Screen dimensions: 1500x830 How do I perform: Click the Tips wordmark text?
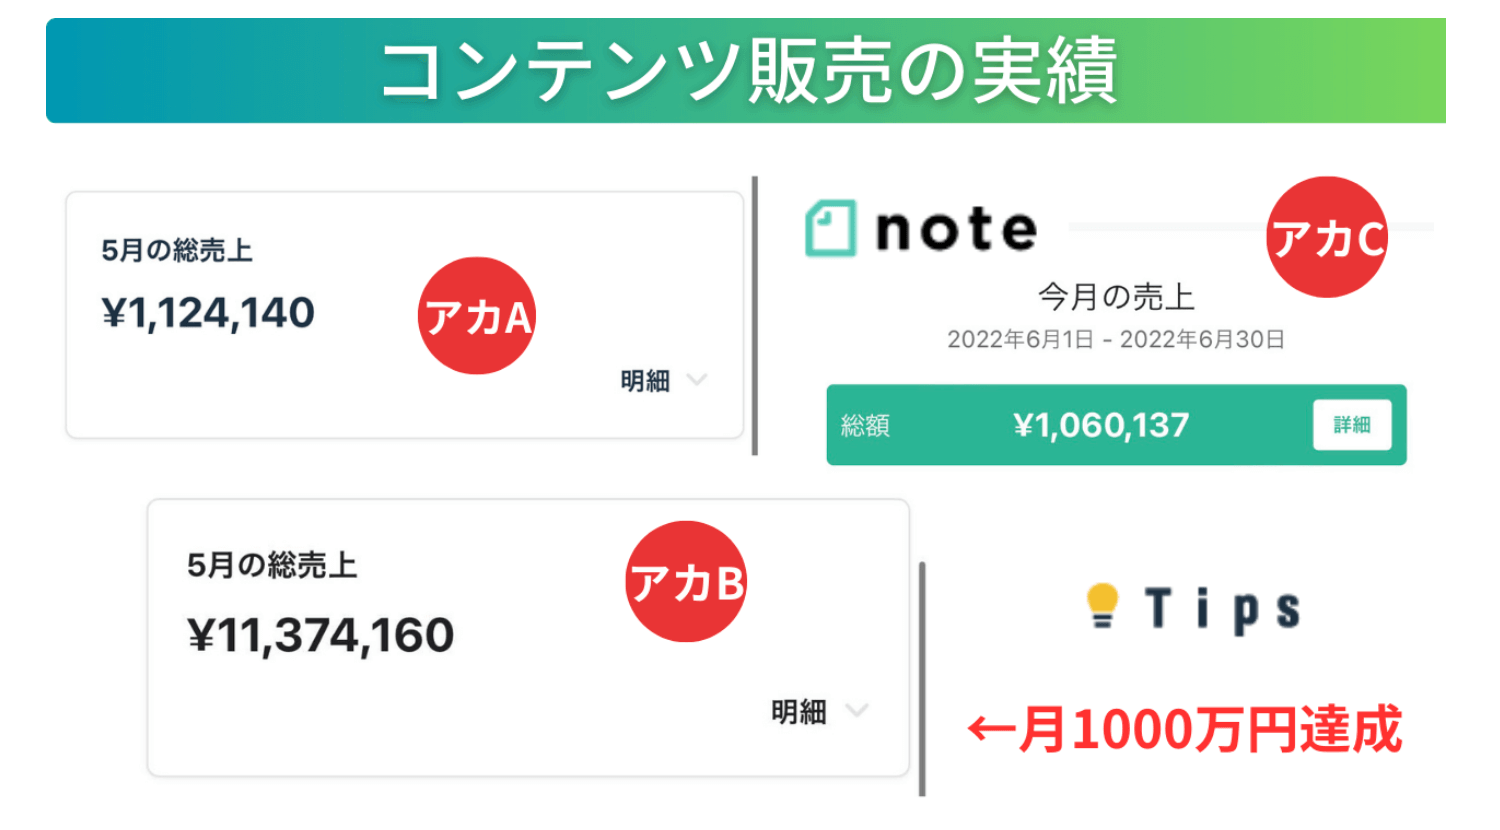click(1222, 608)
